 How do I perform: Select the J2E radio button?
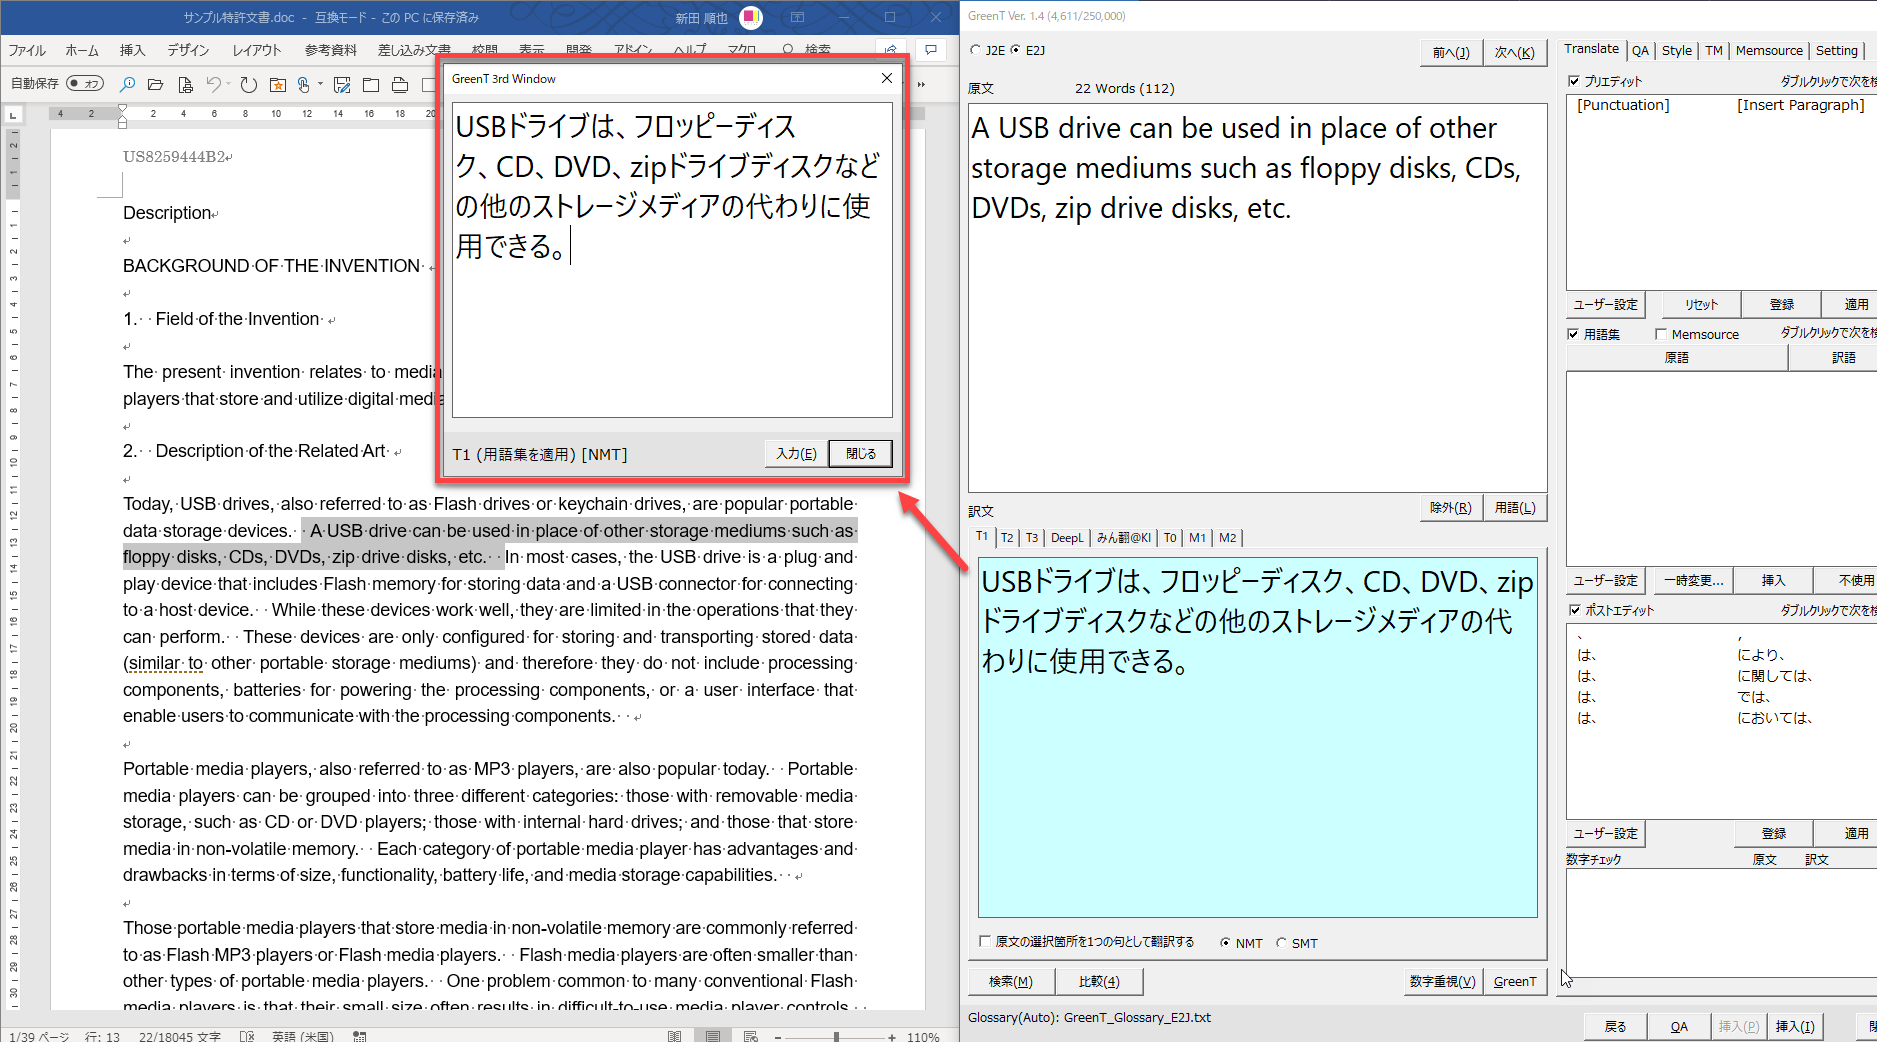tap(976, 50)
